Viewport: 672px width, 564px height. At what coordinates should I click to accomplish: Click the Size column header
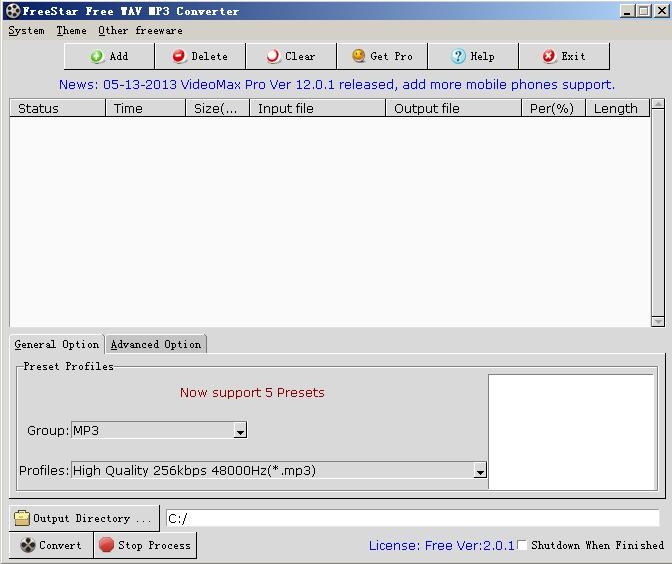(x=217, y=108)
